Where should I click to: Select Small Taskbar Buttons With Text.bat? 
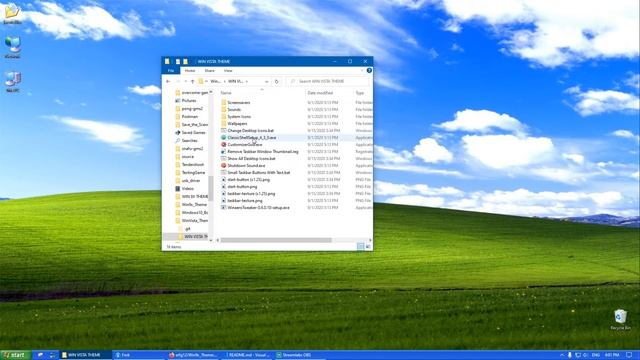pyautogui.click(x=258, y=173)
